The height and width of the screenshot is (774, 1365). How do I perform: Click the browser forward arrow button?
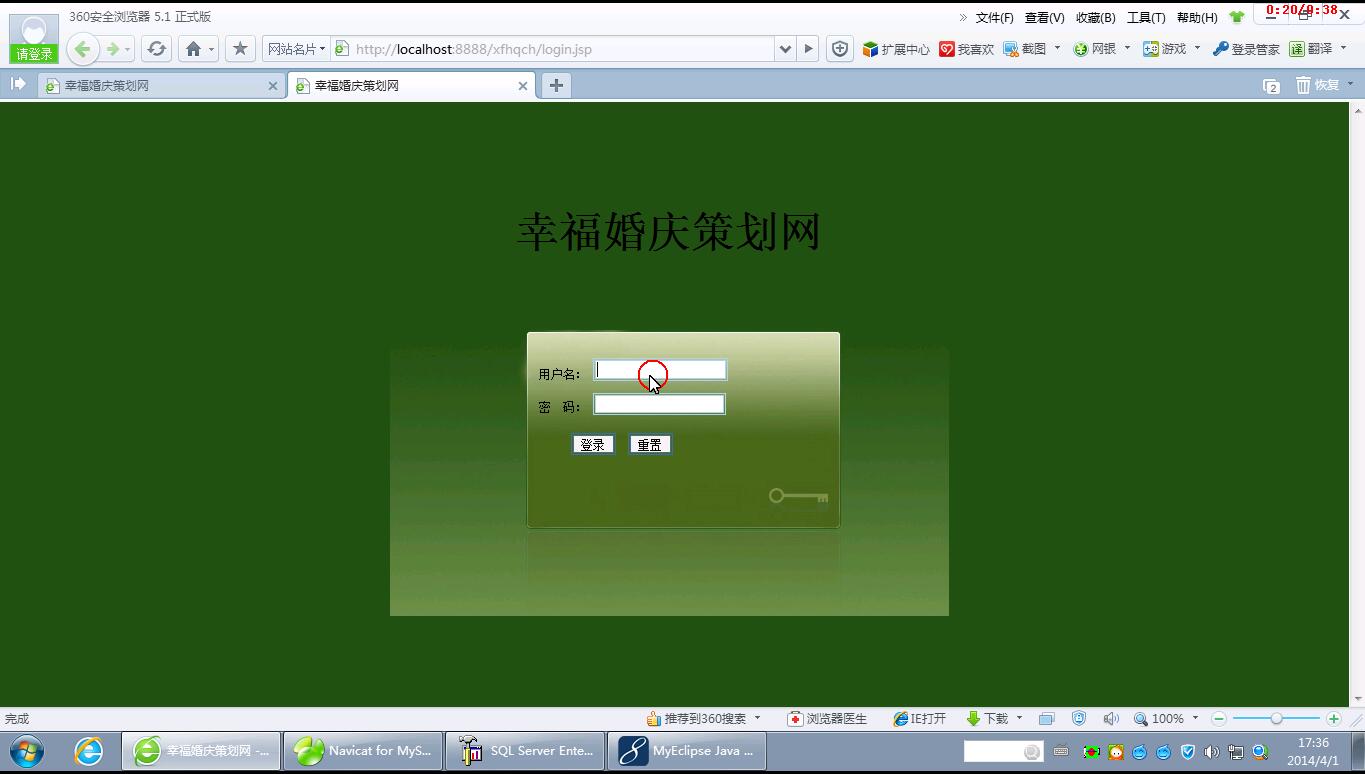(x=113, y=49)
